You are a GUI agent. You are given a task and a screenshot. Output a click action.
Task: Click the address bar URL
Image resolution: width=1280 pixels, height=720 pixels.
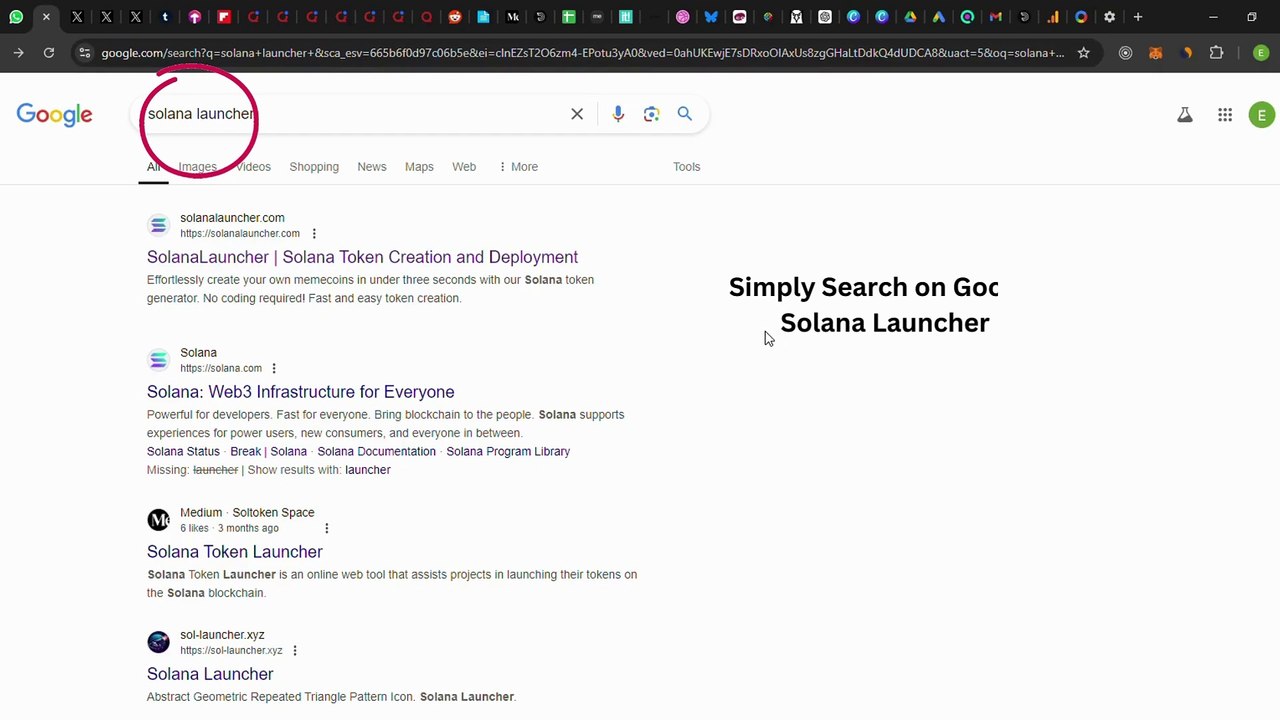coord(582,53)
